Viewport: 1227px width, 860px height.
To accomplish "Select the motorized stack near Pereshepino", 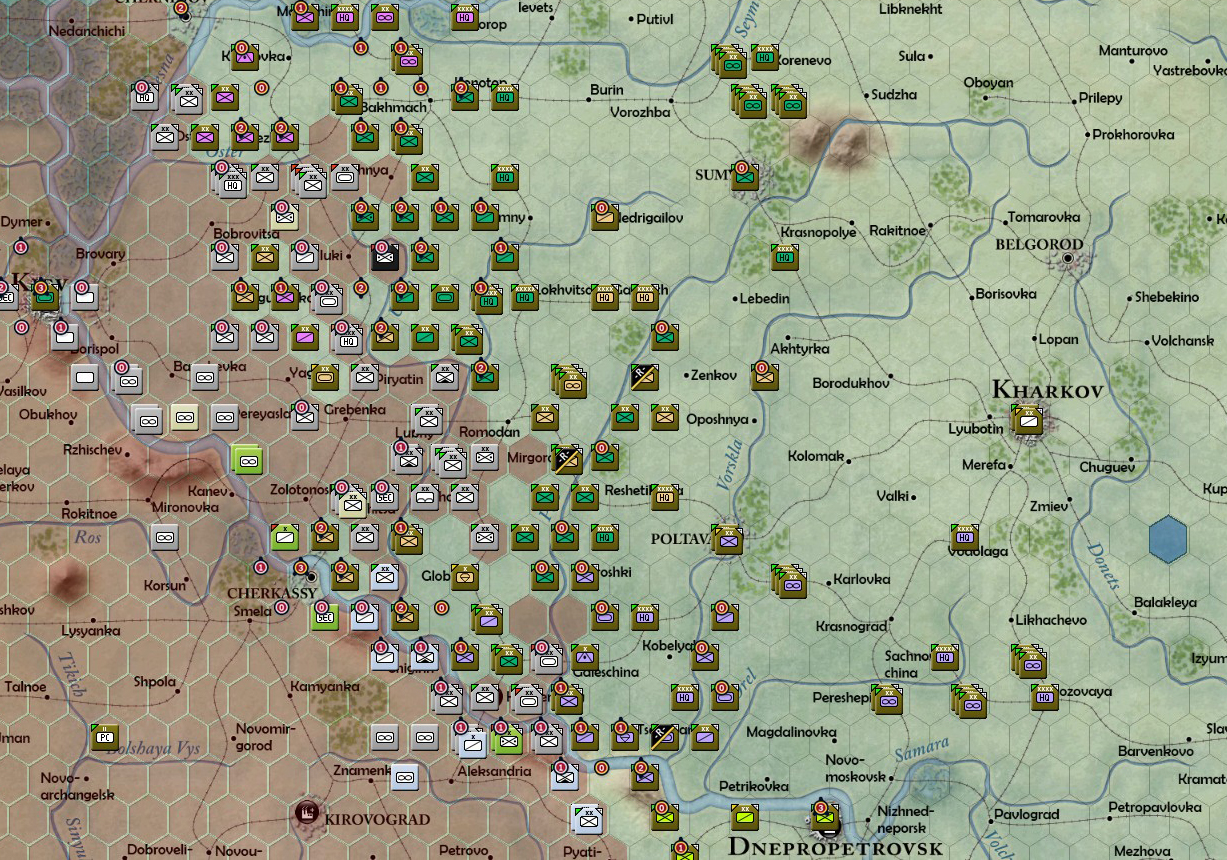I will [888, 700].
